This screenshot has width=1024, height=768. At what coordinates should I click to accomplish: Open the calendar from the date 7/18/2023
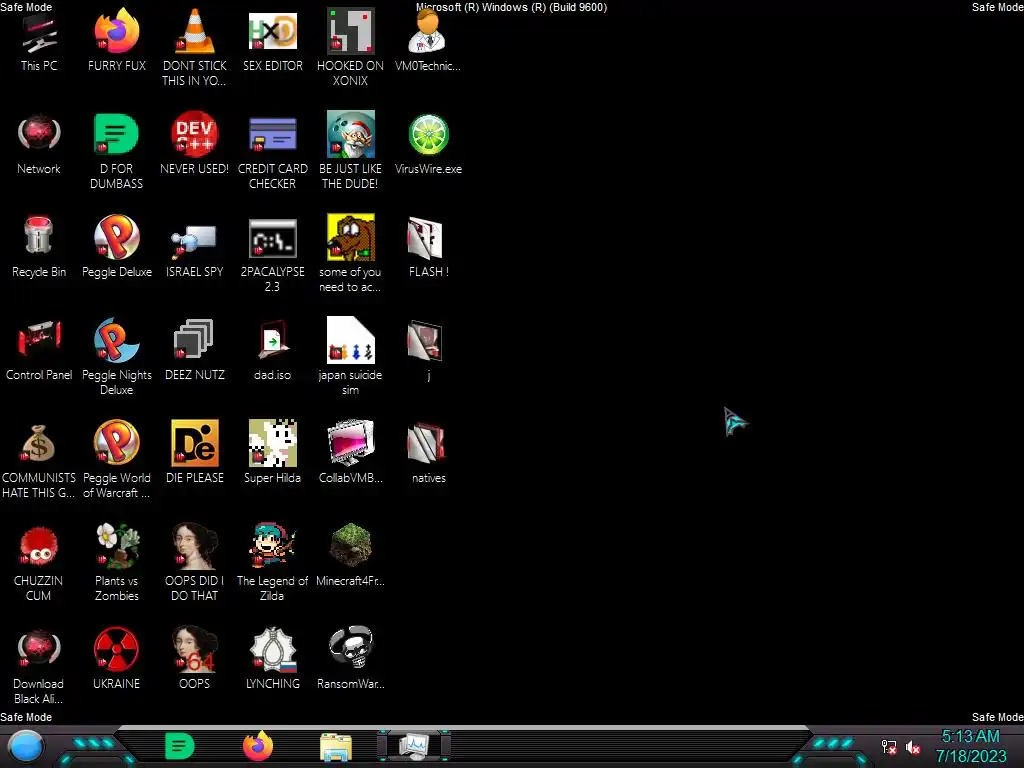point(971,756)
